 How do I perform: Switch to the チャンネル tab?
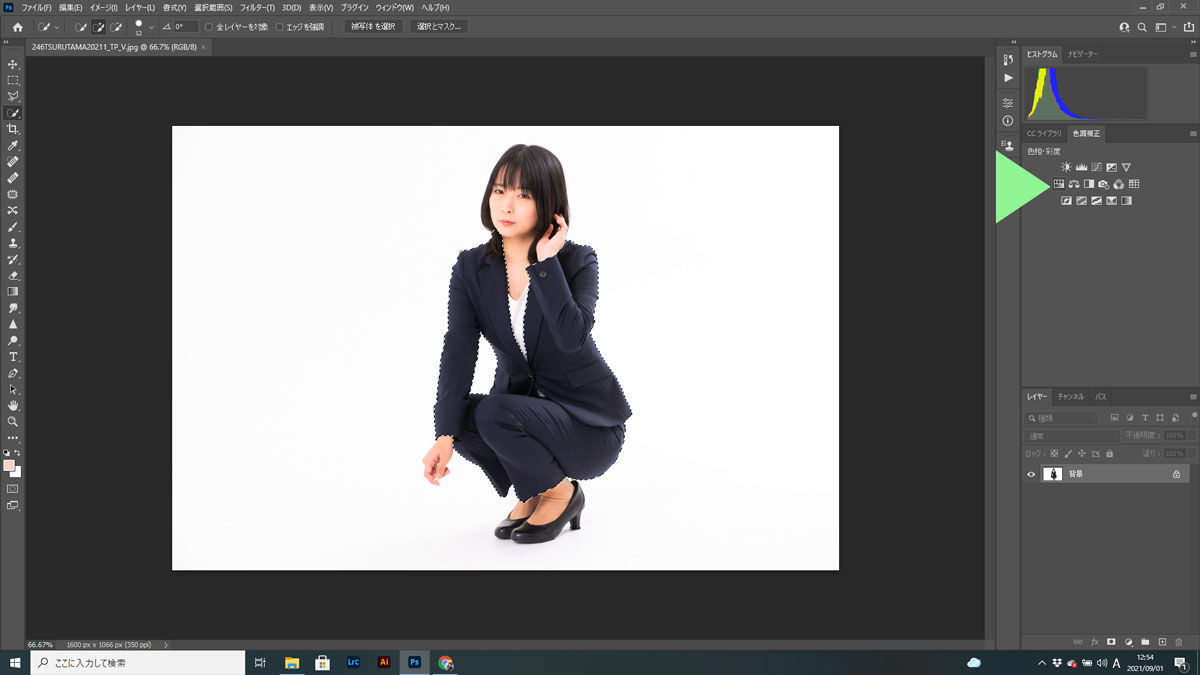(1070, 396)
